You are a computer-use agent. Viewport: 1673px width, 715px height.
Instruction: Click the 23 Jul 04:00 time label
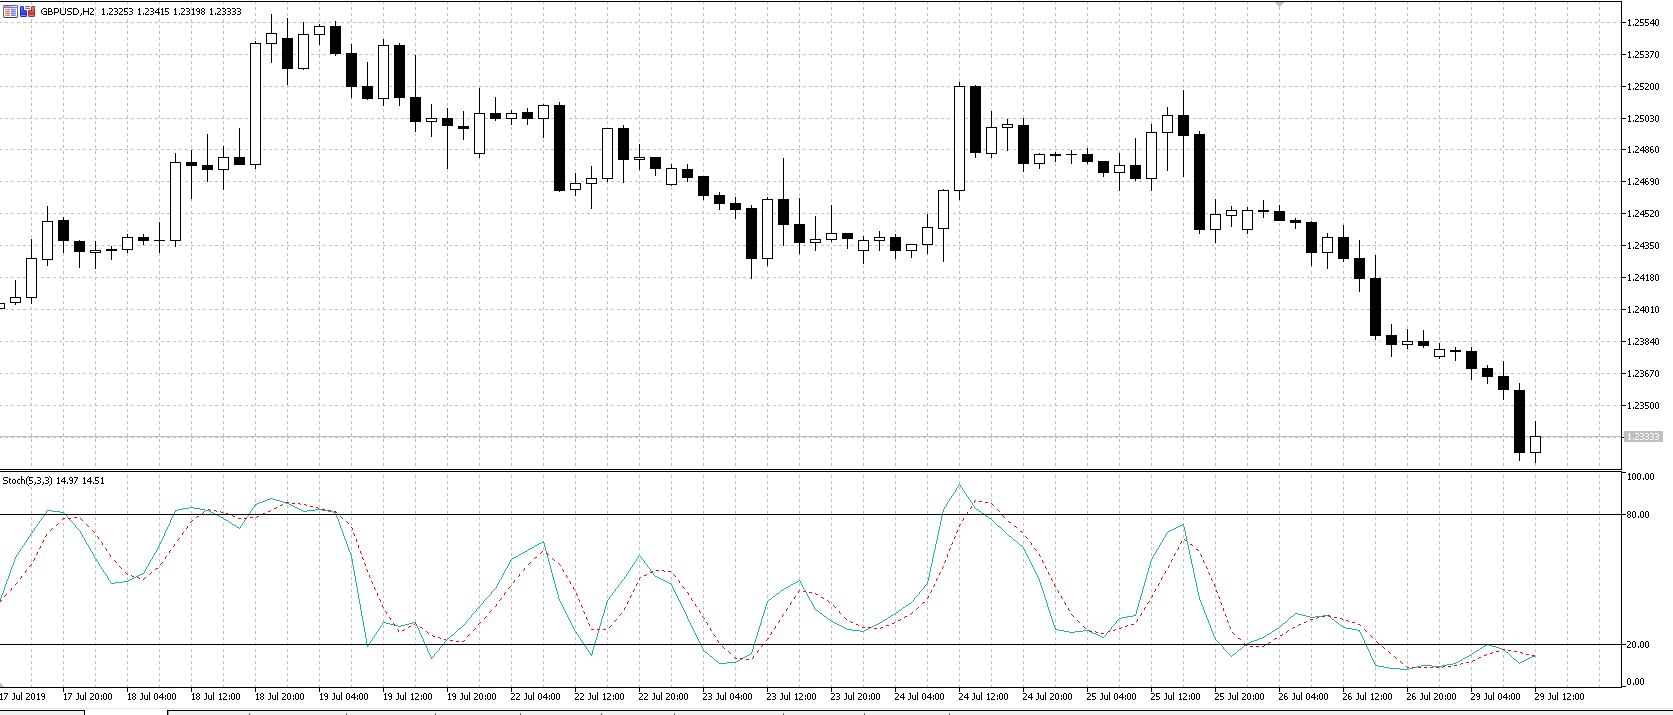[728, 697]
